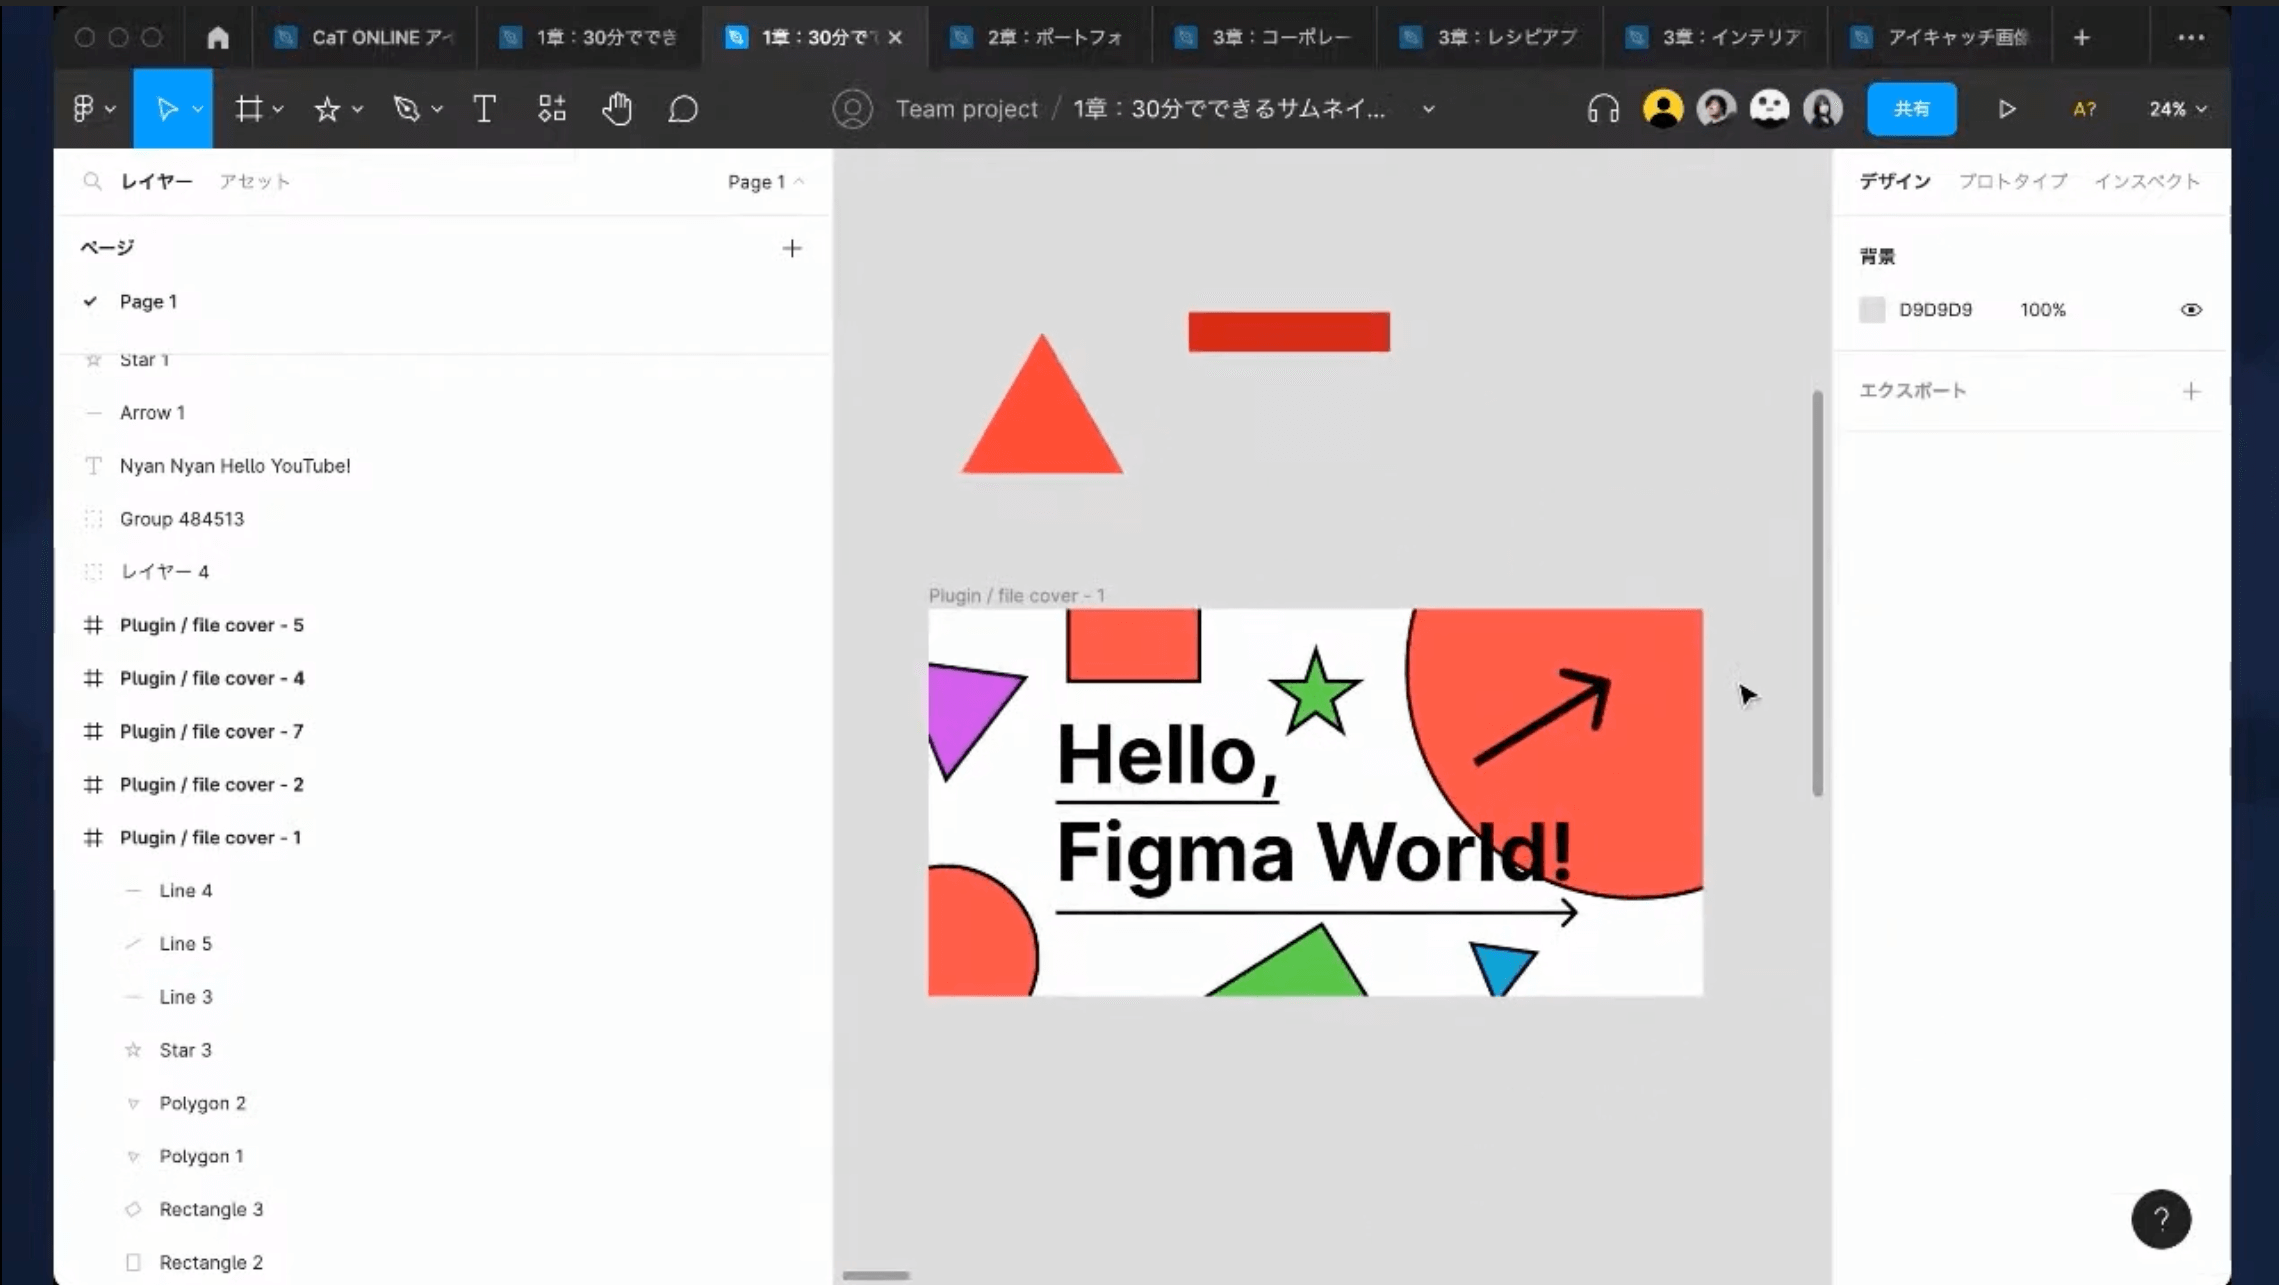2279x1285 pixels.
Task: Open a new tab with plus
Action: pos(2081,37)
